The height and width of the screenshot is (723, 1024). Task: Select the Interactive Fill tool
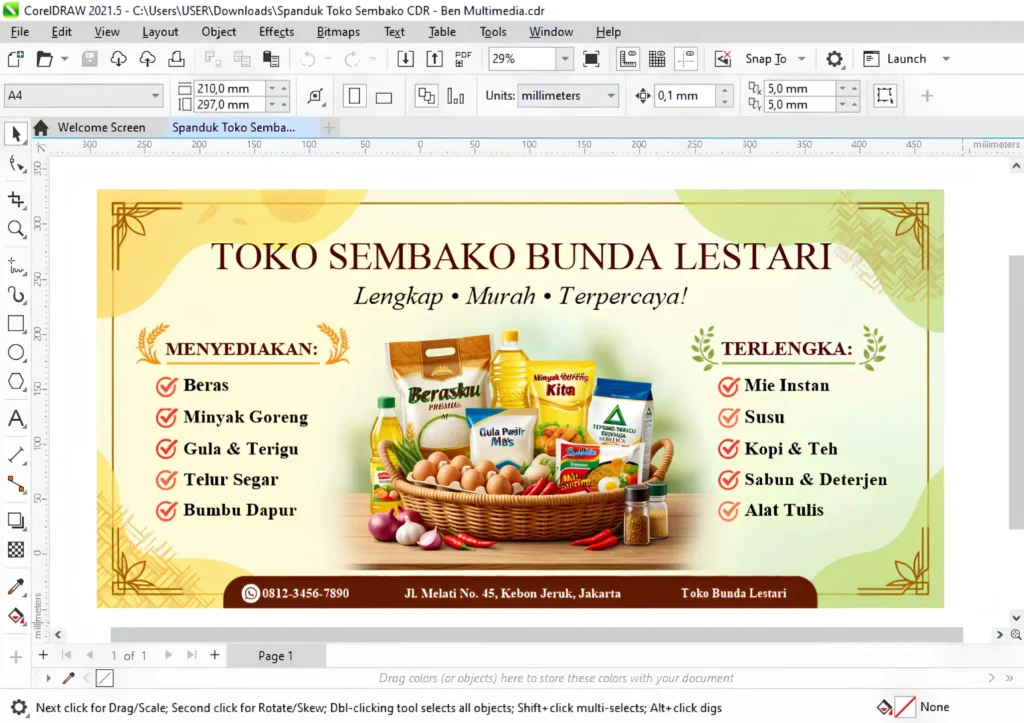pyautogui.click(x=16, y=616)
